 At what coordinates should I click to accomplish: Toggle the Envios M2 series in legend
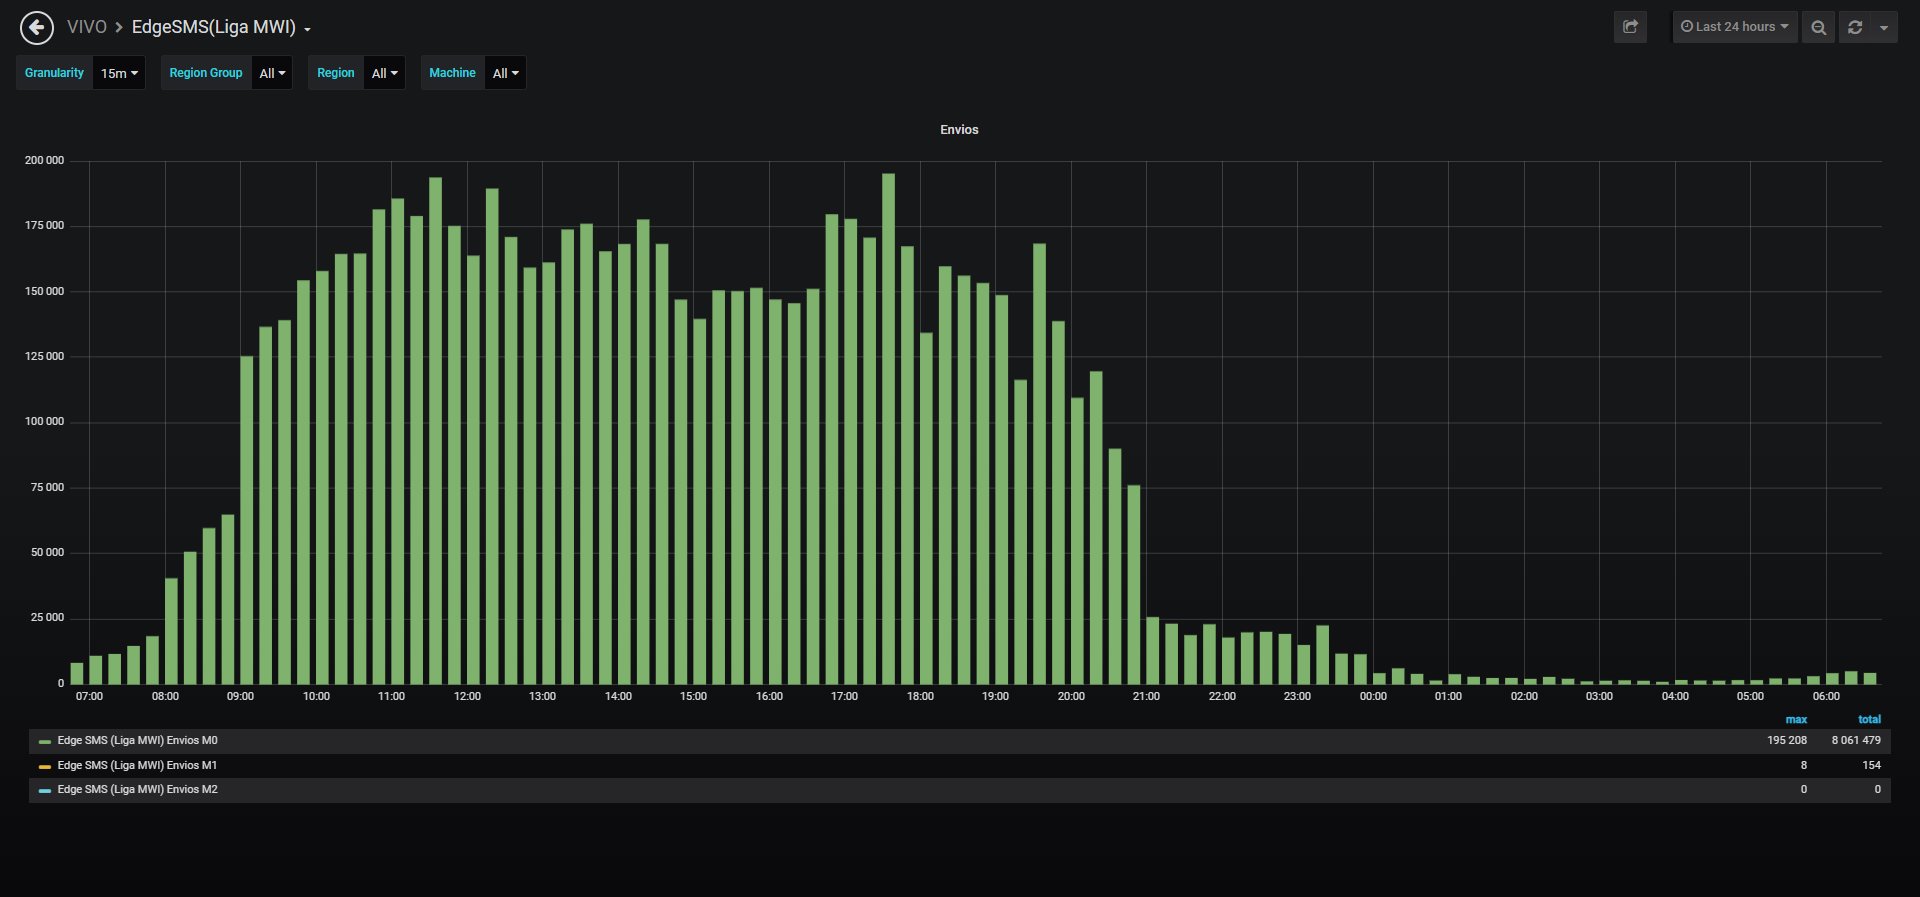click(137, 790)
